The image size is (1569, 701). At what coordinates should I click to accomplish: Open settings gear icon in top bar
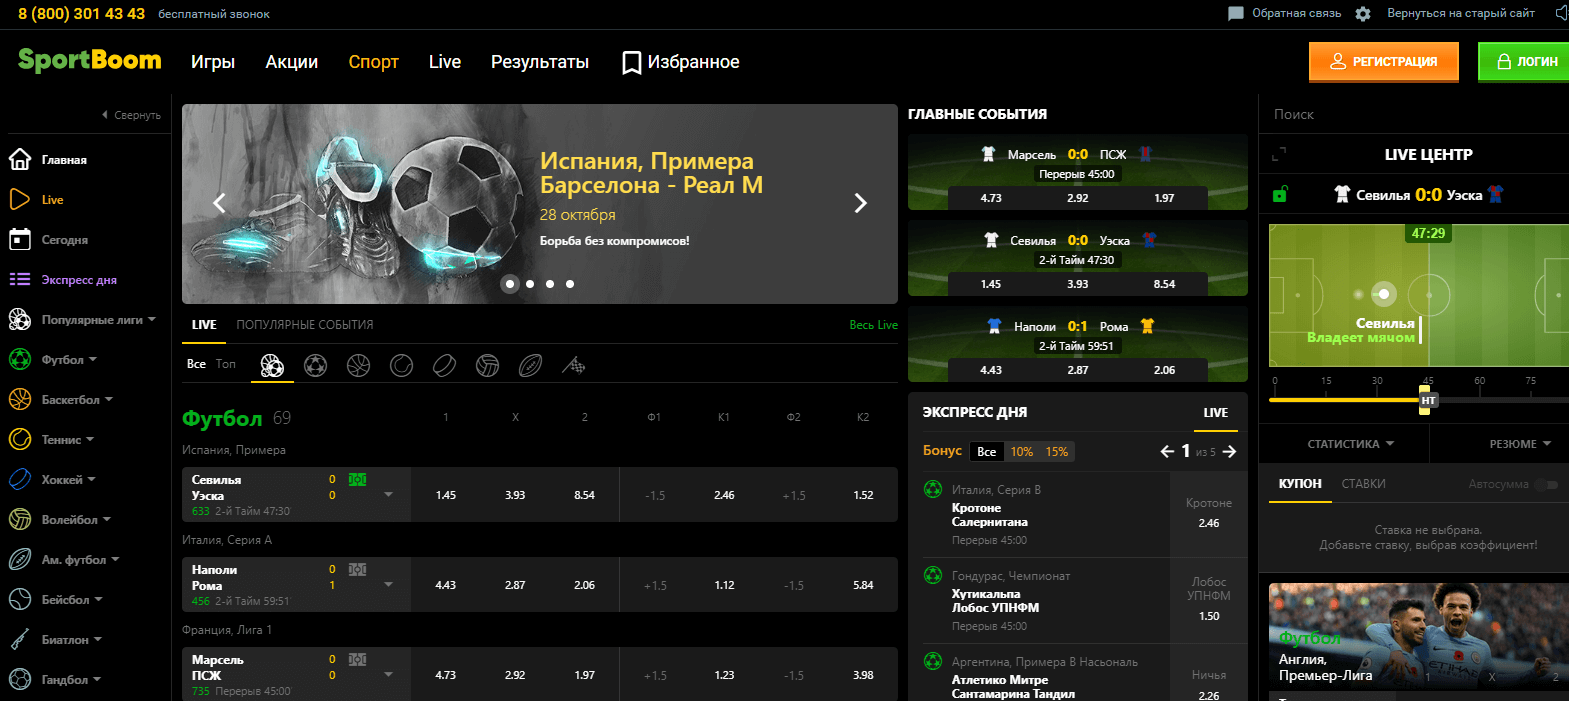coord(1363,14)
